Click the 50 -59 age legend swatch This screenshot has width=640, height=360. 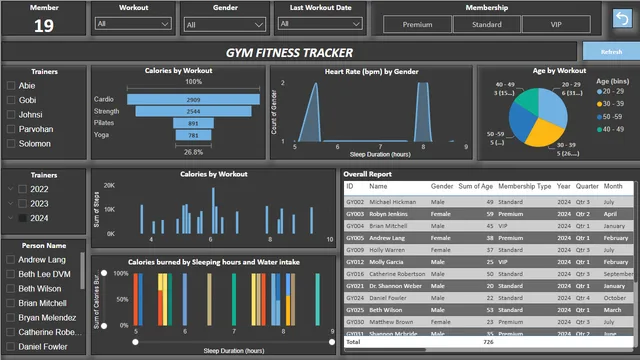tap(599, 117)
